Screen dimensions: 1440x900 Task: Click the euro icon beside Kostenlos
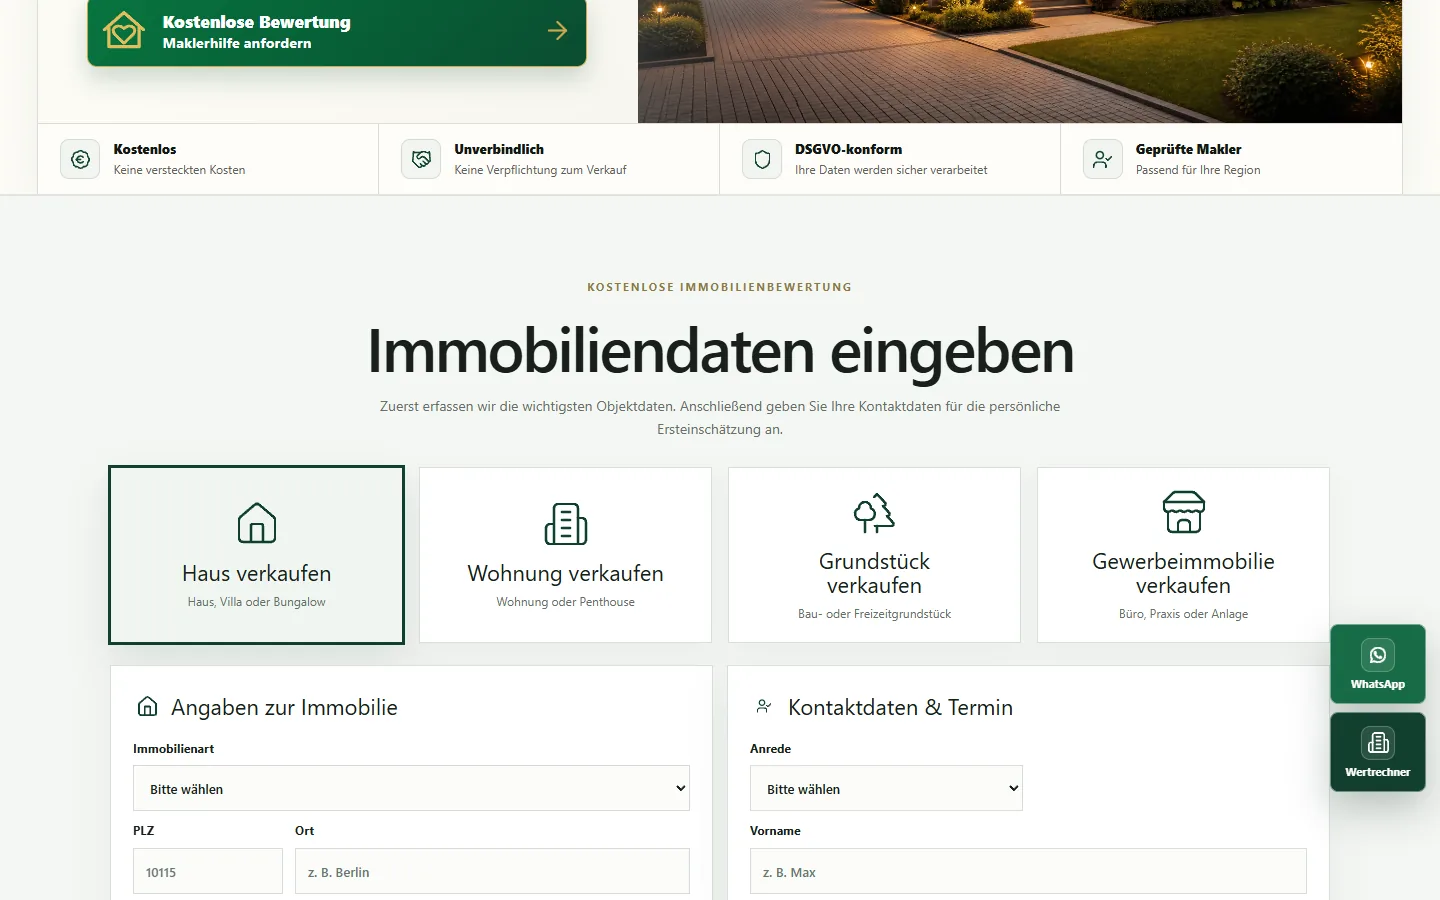pyautogui.click(x=80, y=159)
